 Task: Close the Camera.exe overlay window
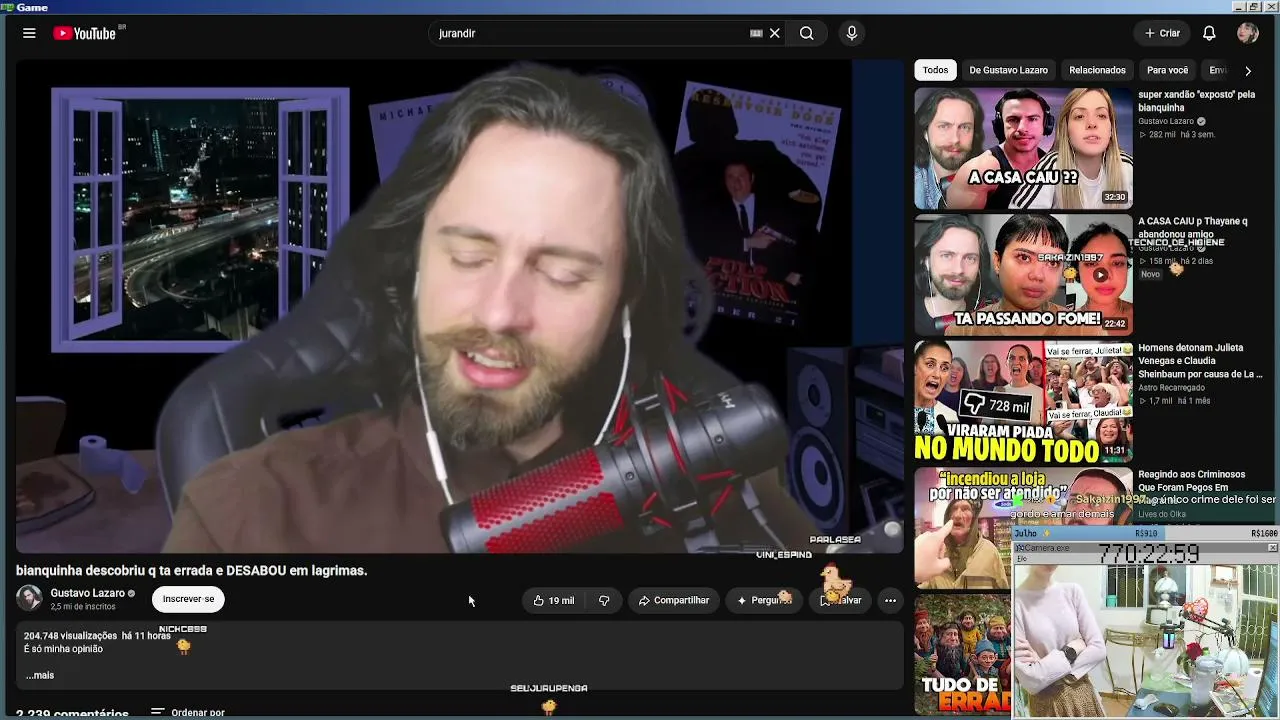click(1272, 548)
